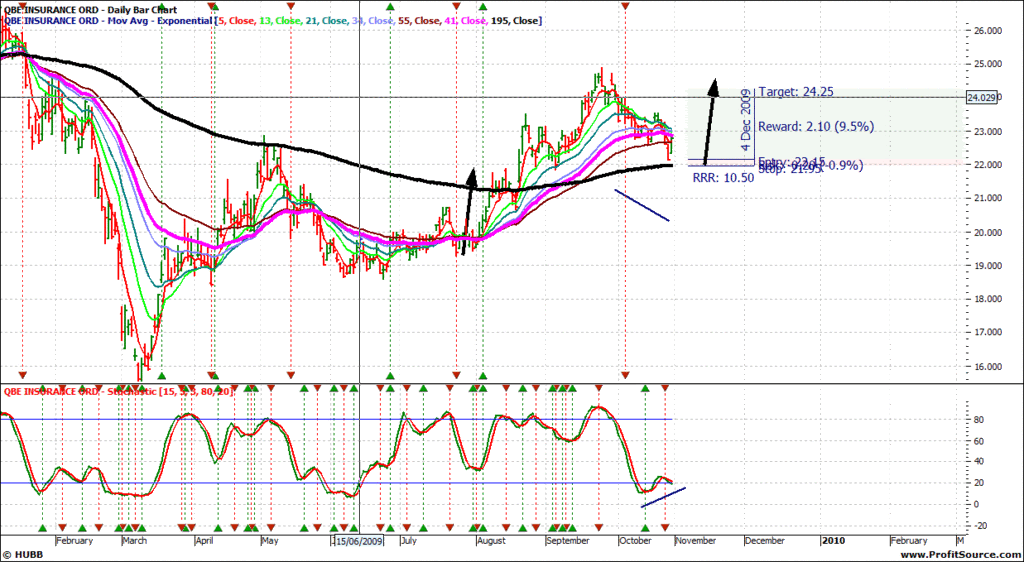Select the '195, Close' black legend entry
The width and height of the screenshot is (1024, 562).
[x=515, y=21]
